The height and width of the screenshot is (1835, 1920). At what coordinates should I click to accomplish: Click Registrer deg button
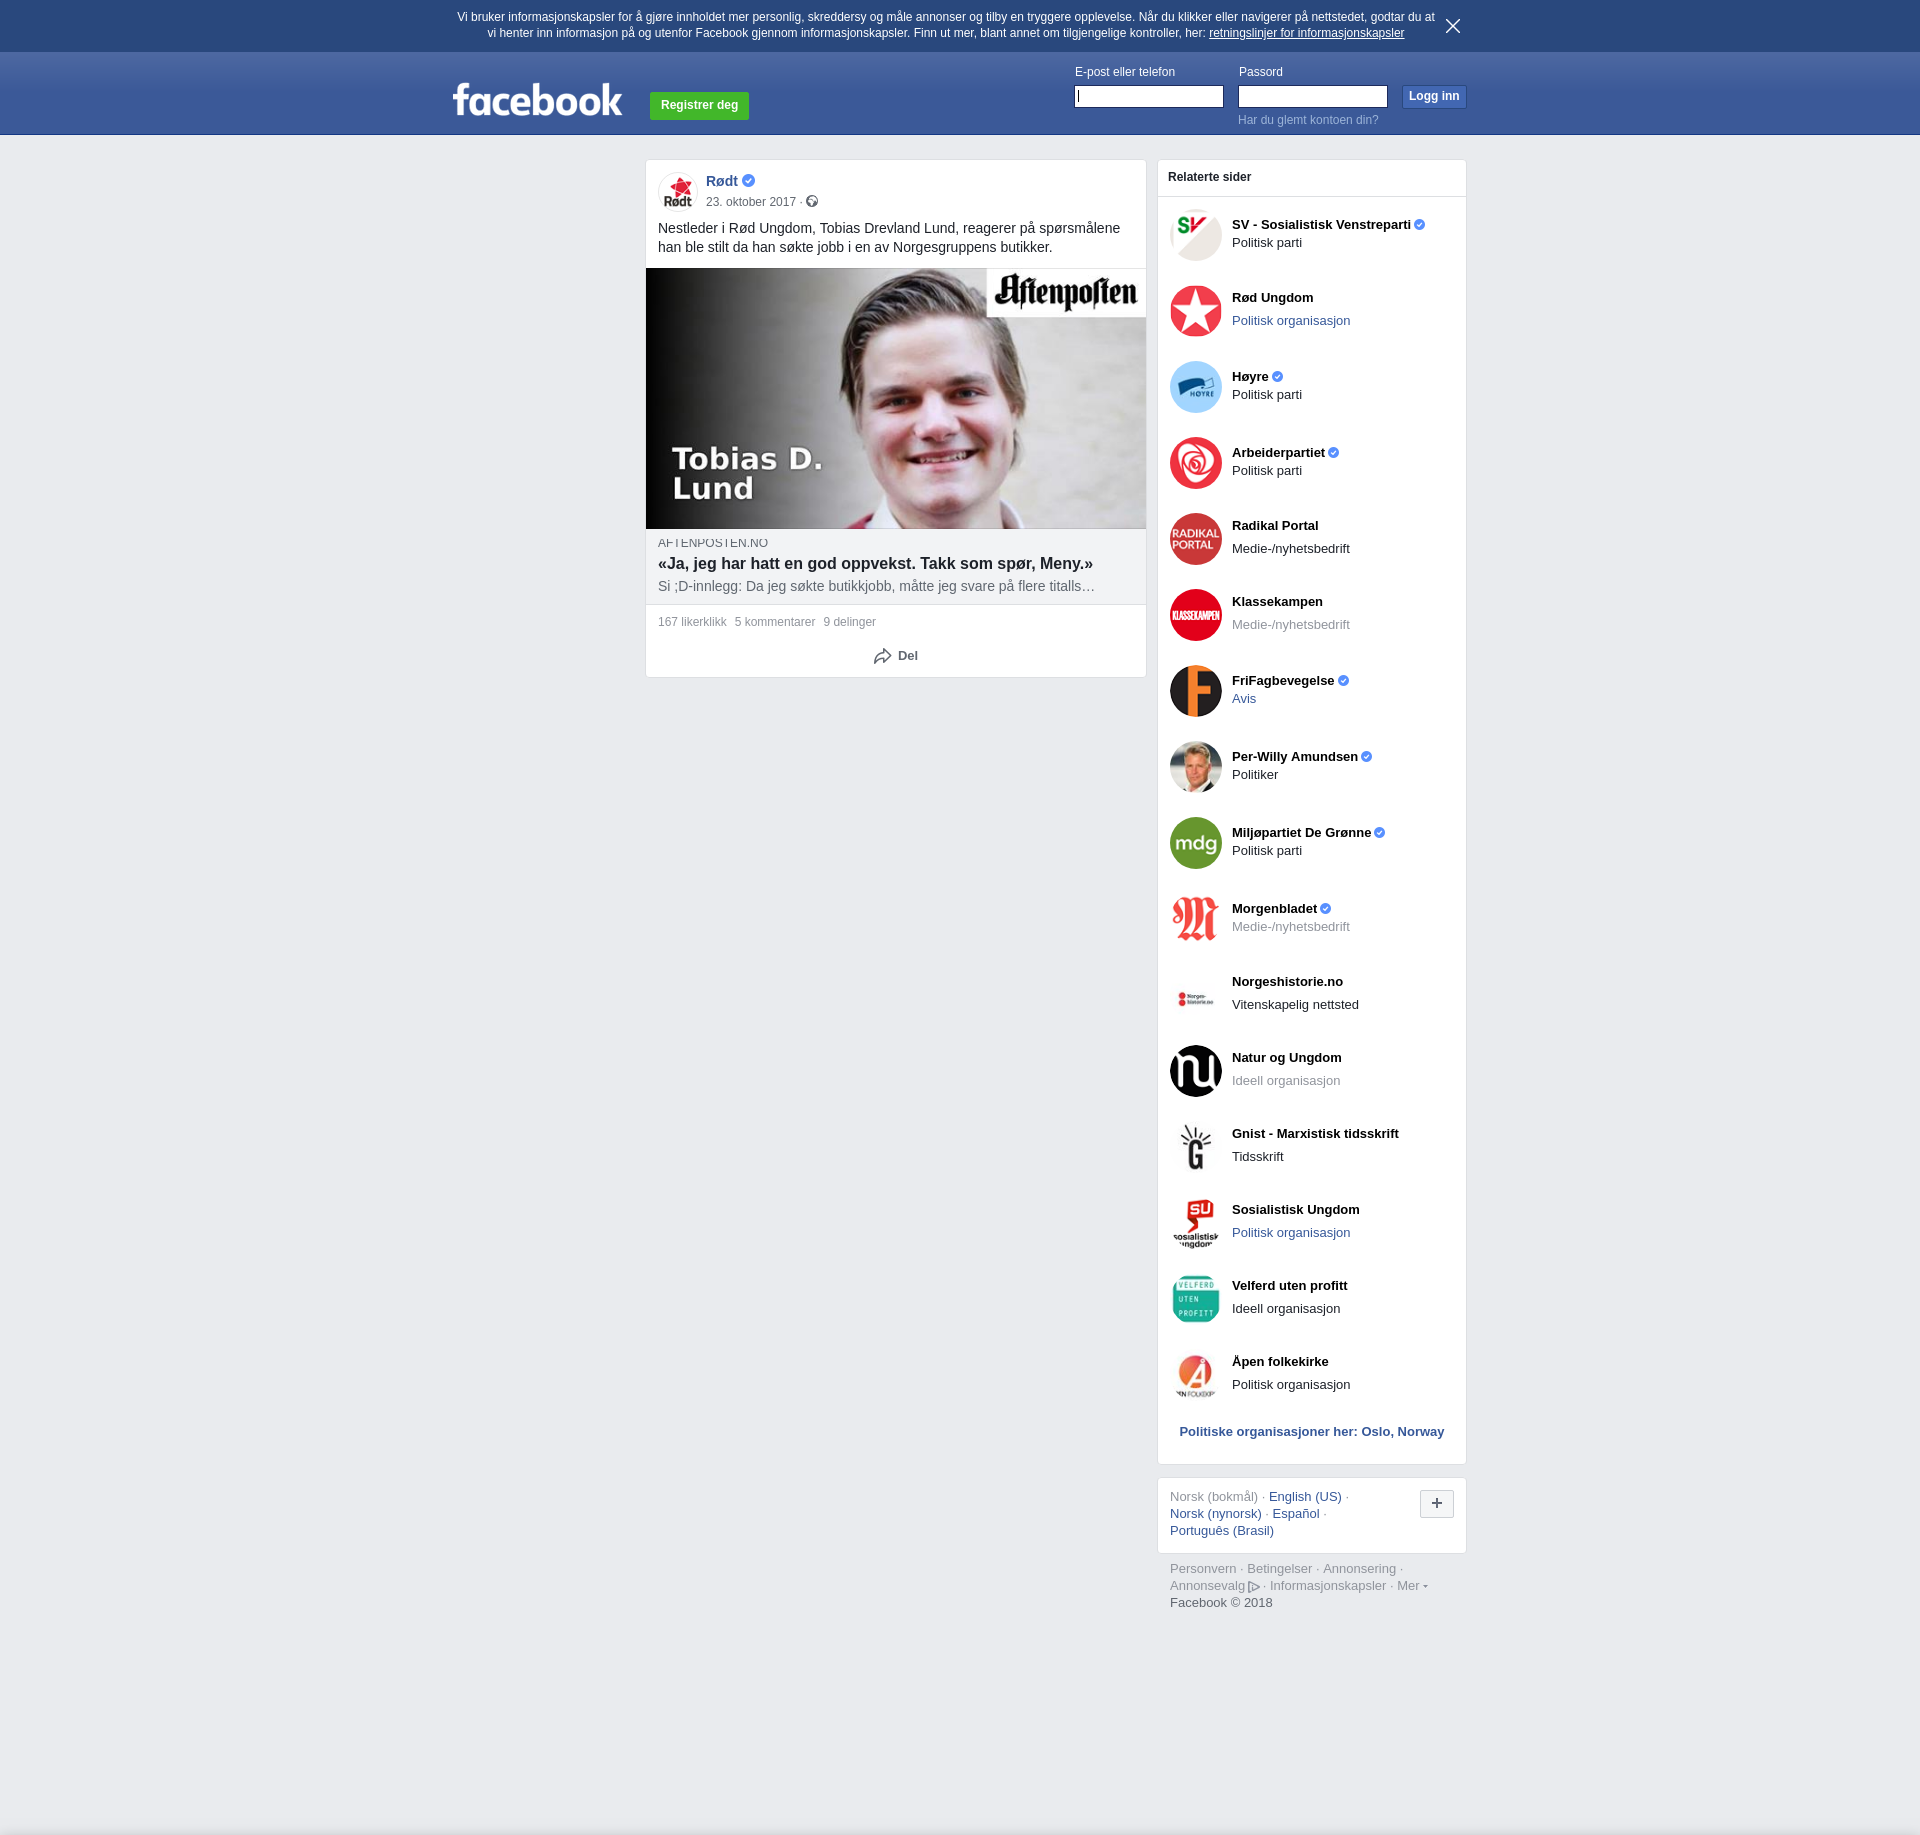point(699,105)
